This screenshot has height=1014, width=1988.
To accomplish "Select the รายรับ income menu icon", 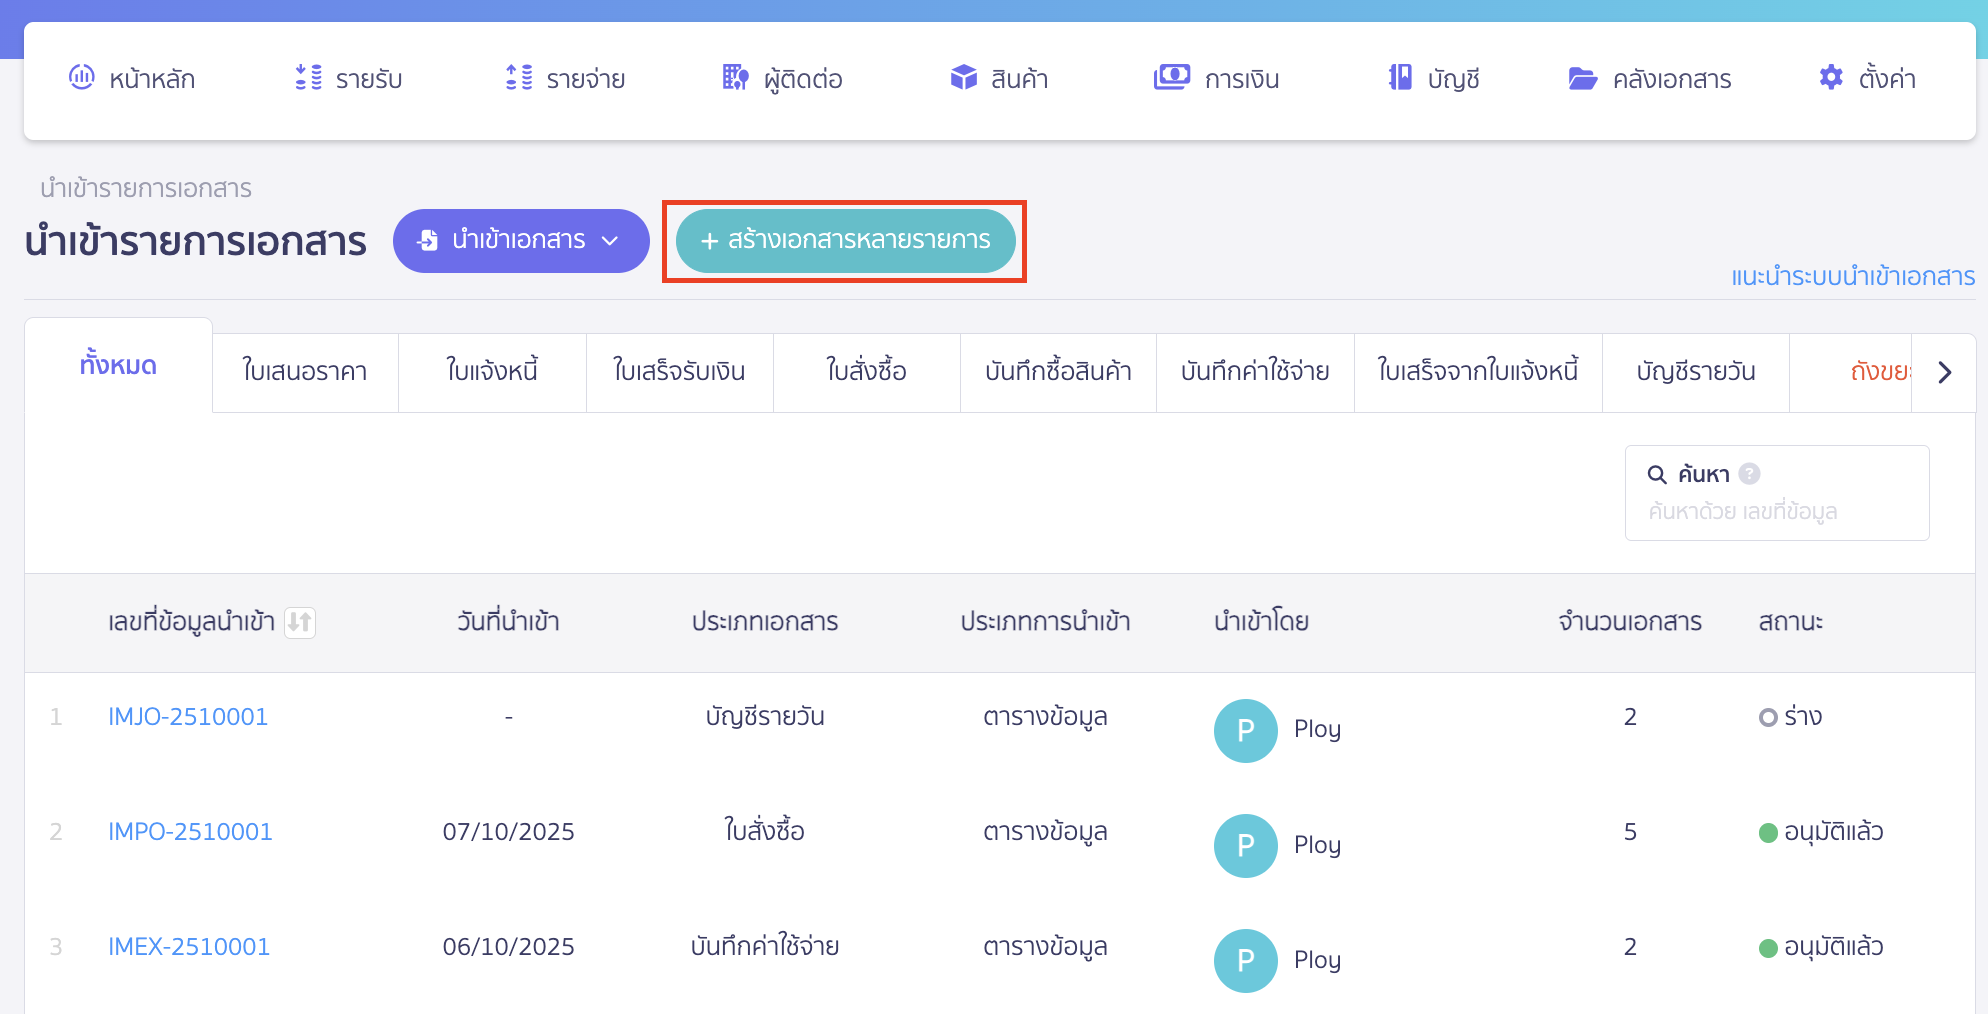I will point(308,77).
